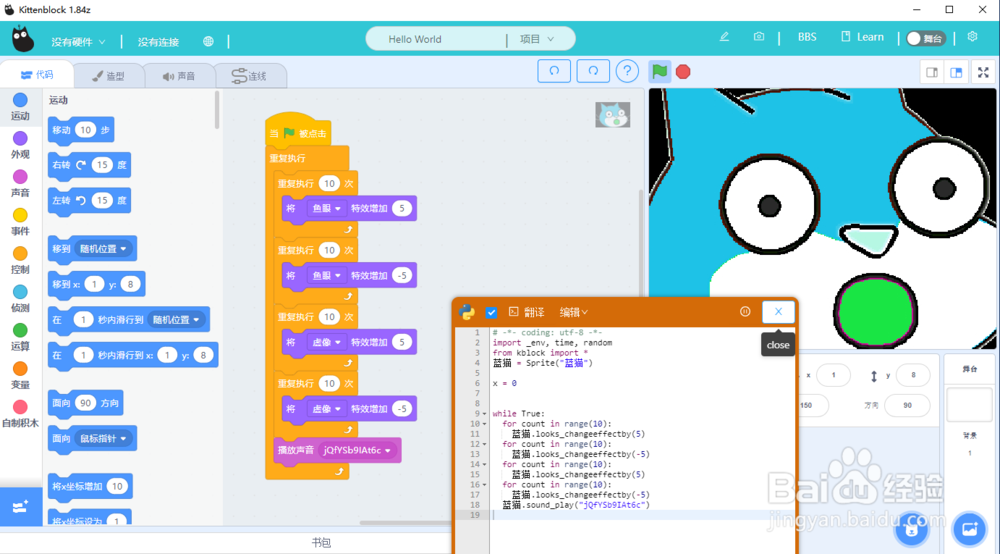Click the add backdrop image button
The image size is (1000, 554).
pos(969,528)
